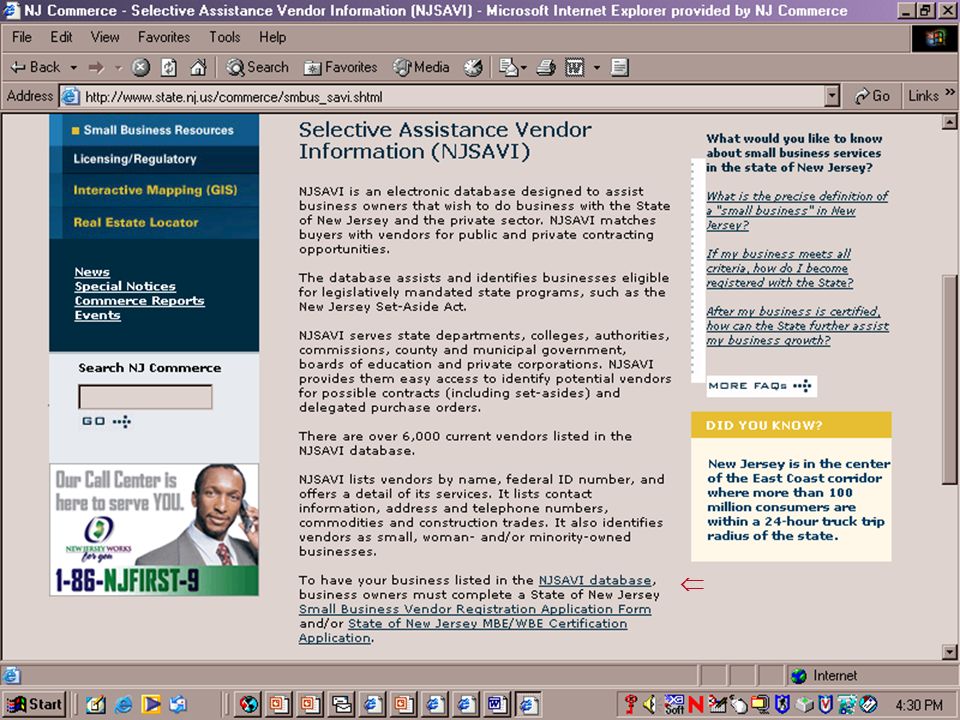Viewport: 960px width, 720px height.
Task: Click the Discuss notepad toolbar icon
Action: click(x=620, y=67)
